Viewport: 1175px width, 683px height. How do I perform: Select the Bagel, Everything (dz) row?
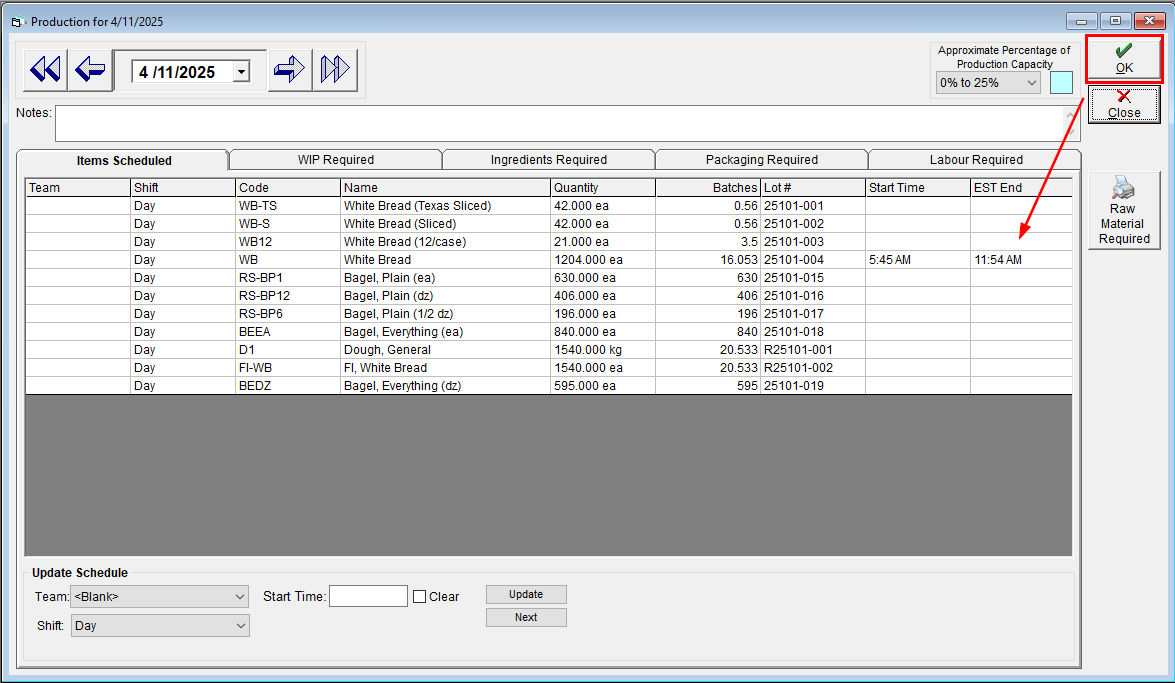(x=549, y=385)
